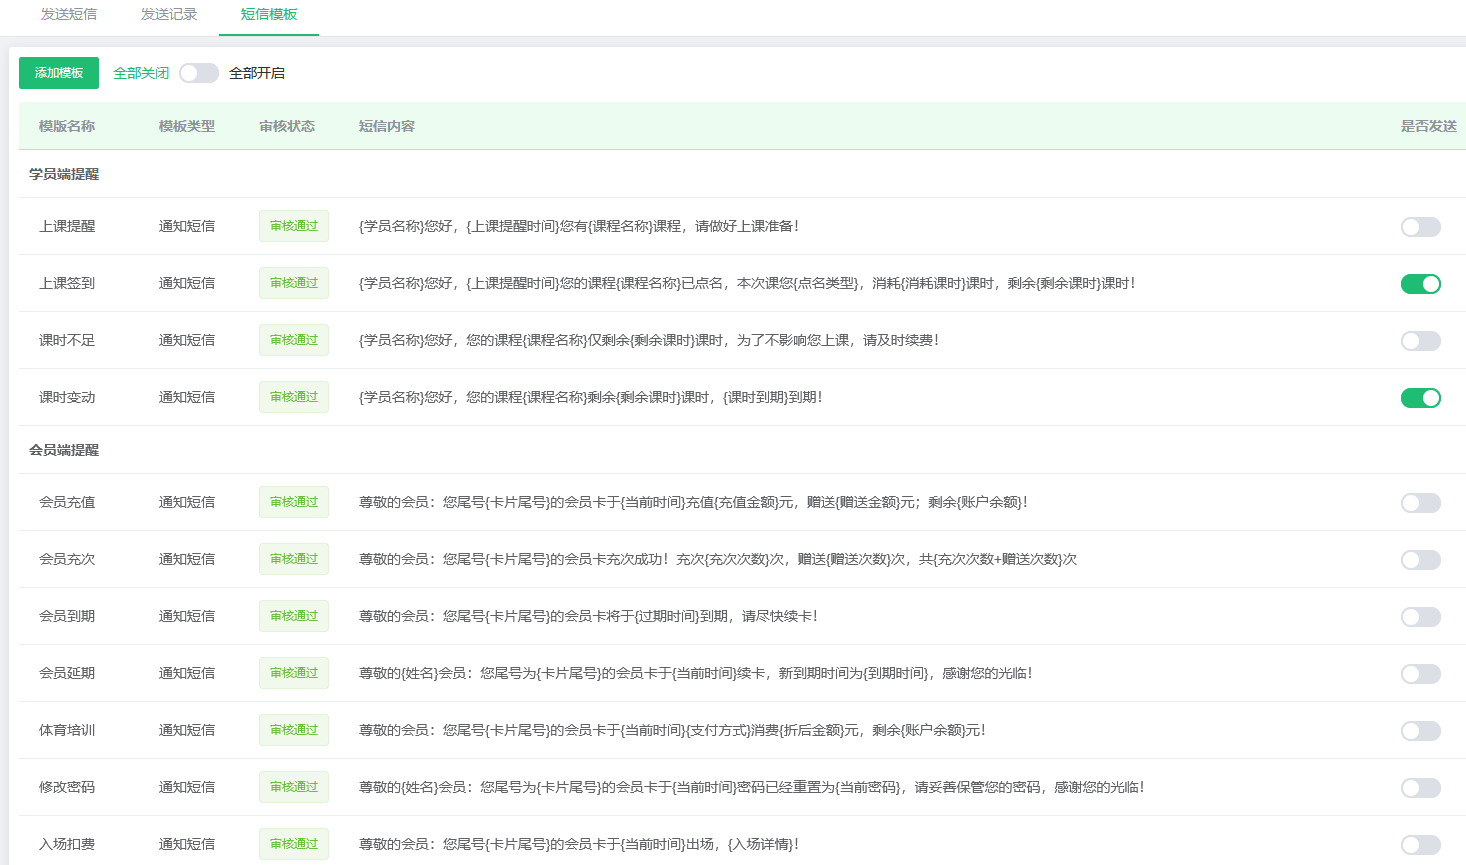Enable sending for 会员充次 template
This screenshot has height=865, width=1466.
(1420, 559)
